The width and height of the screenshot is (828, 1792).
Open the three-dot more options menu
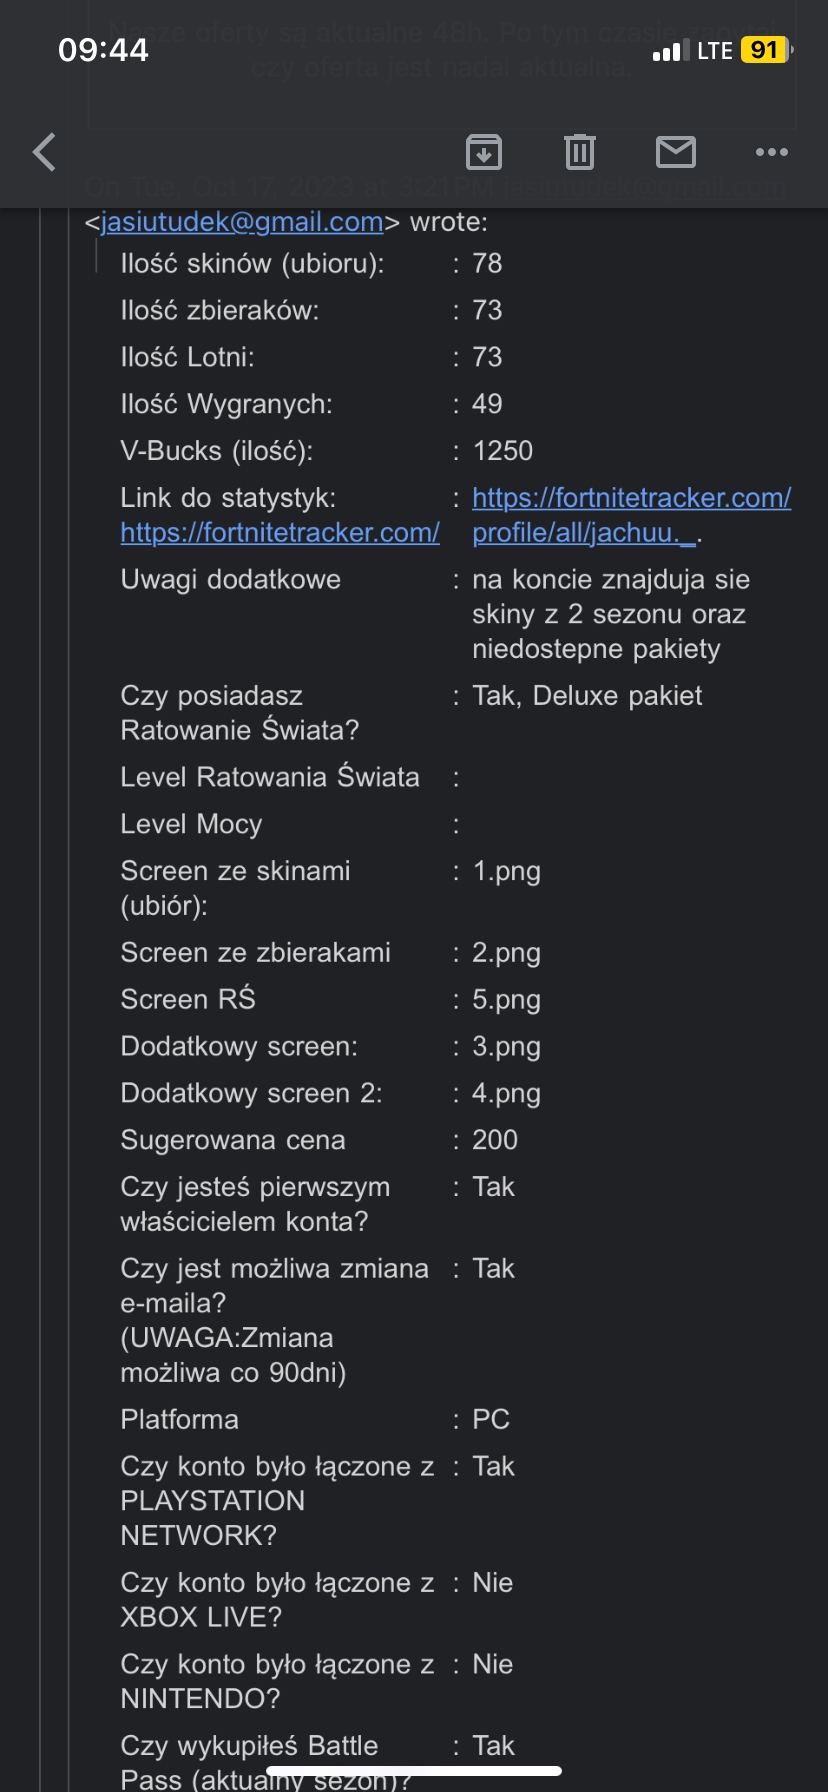771,152
